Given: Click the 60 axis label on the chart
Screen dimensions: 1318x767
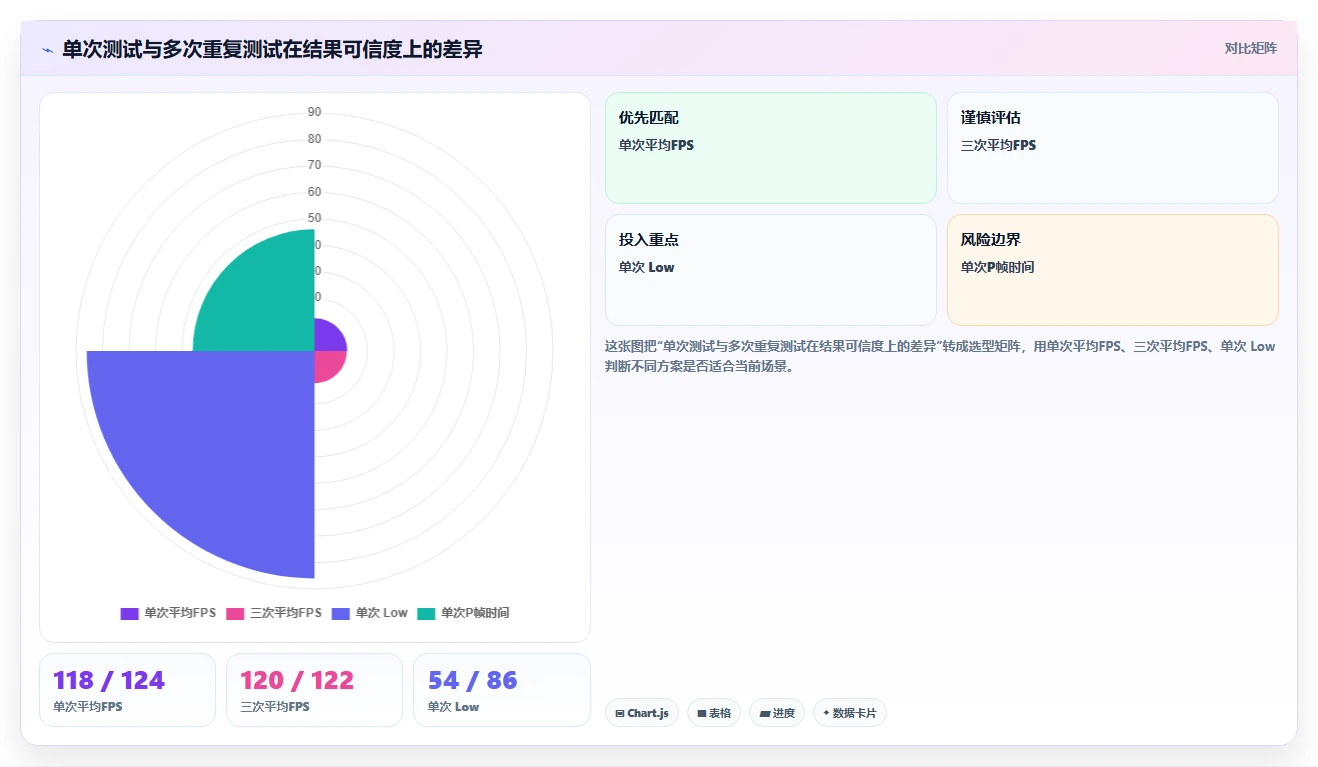Looking at the screenshot, I should pyautogui.click(x=315, y=192).
